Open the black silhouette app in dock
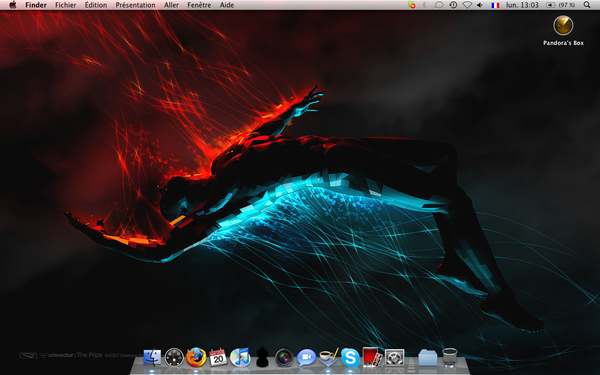The image size is (600, 375). click(x=262, y=357)
